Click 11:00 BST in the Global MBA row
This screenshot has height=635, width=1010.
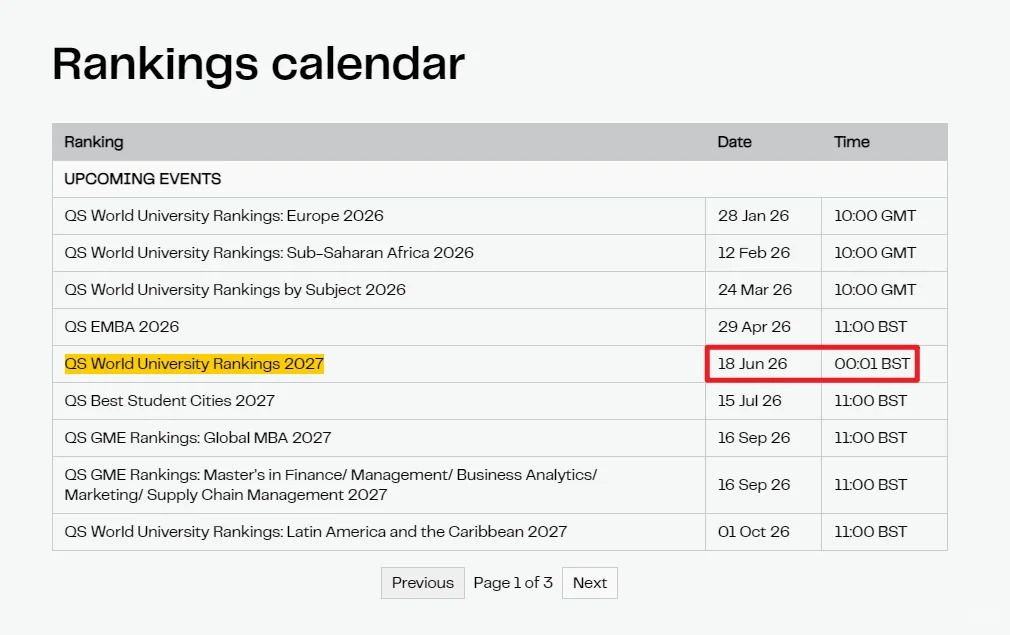(x=870, y=438)
